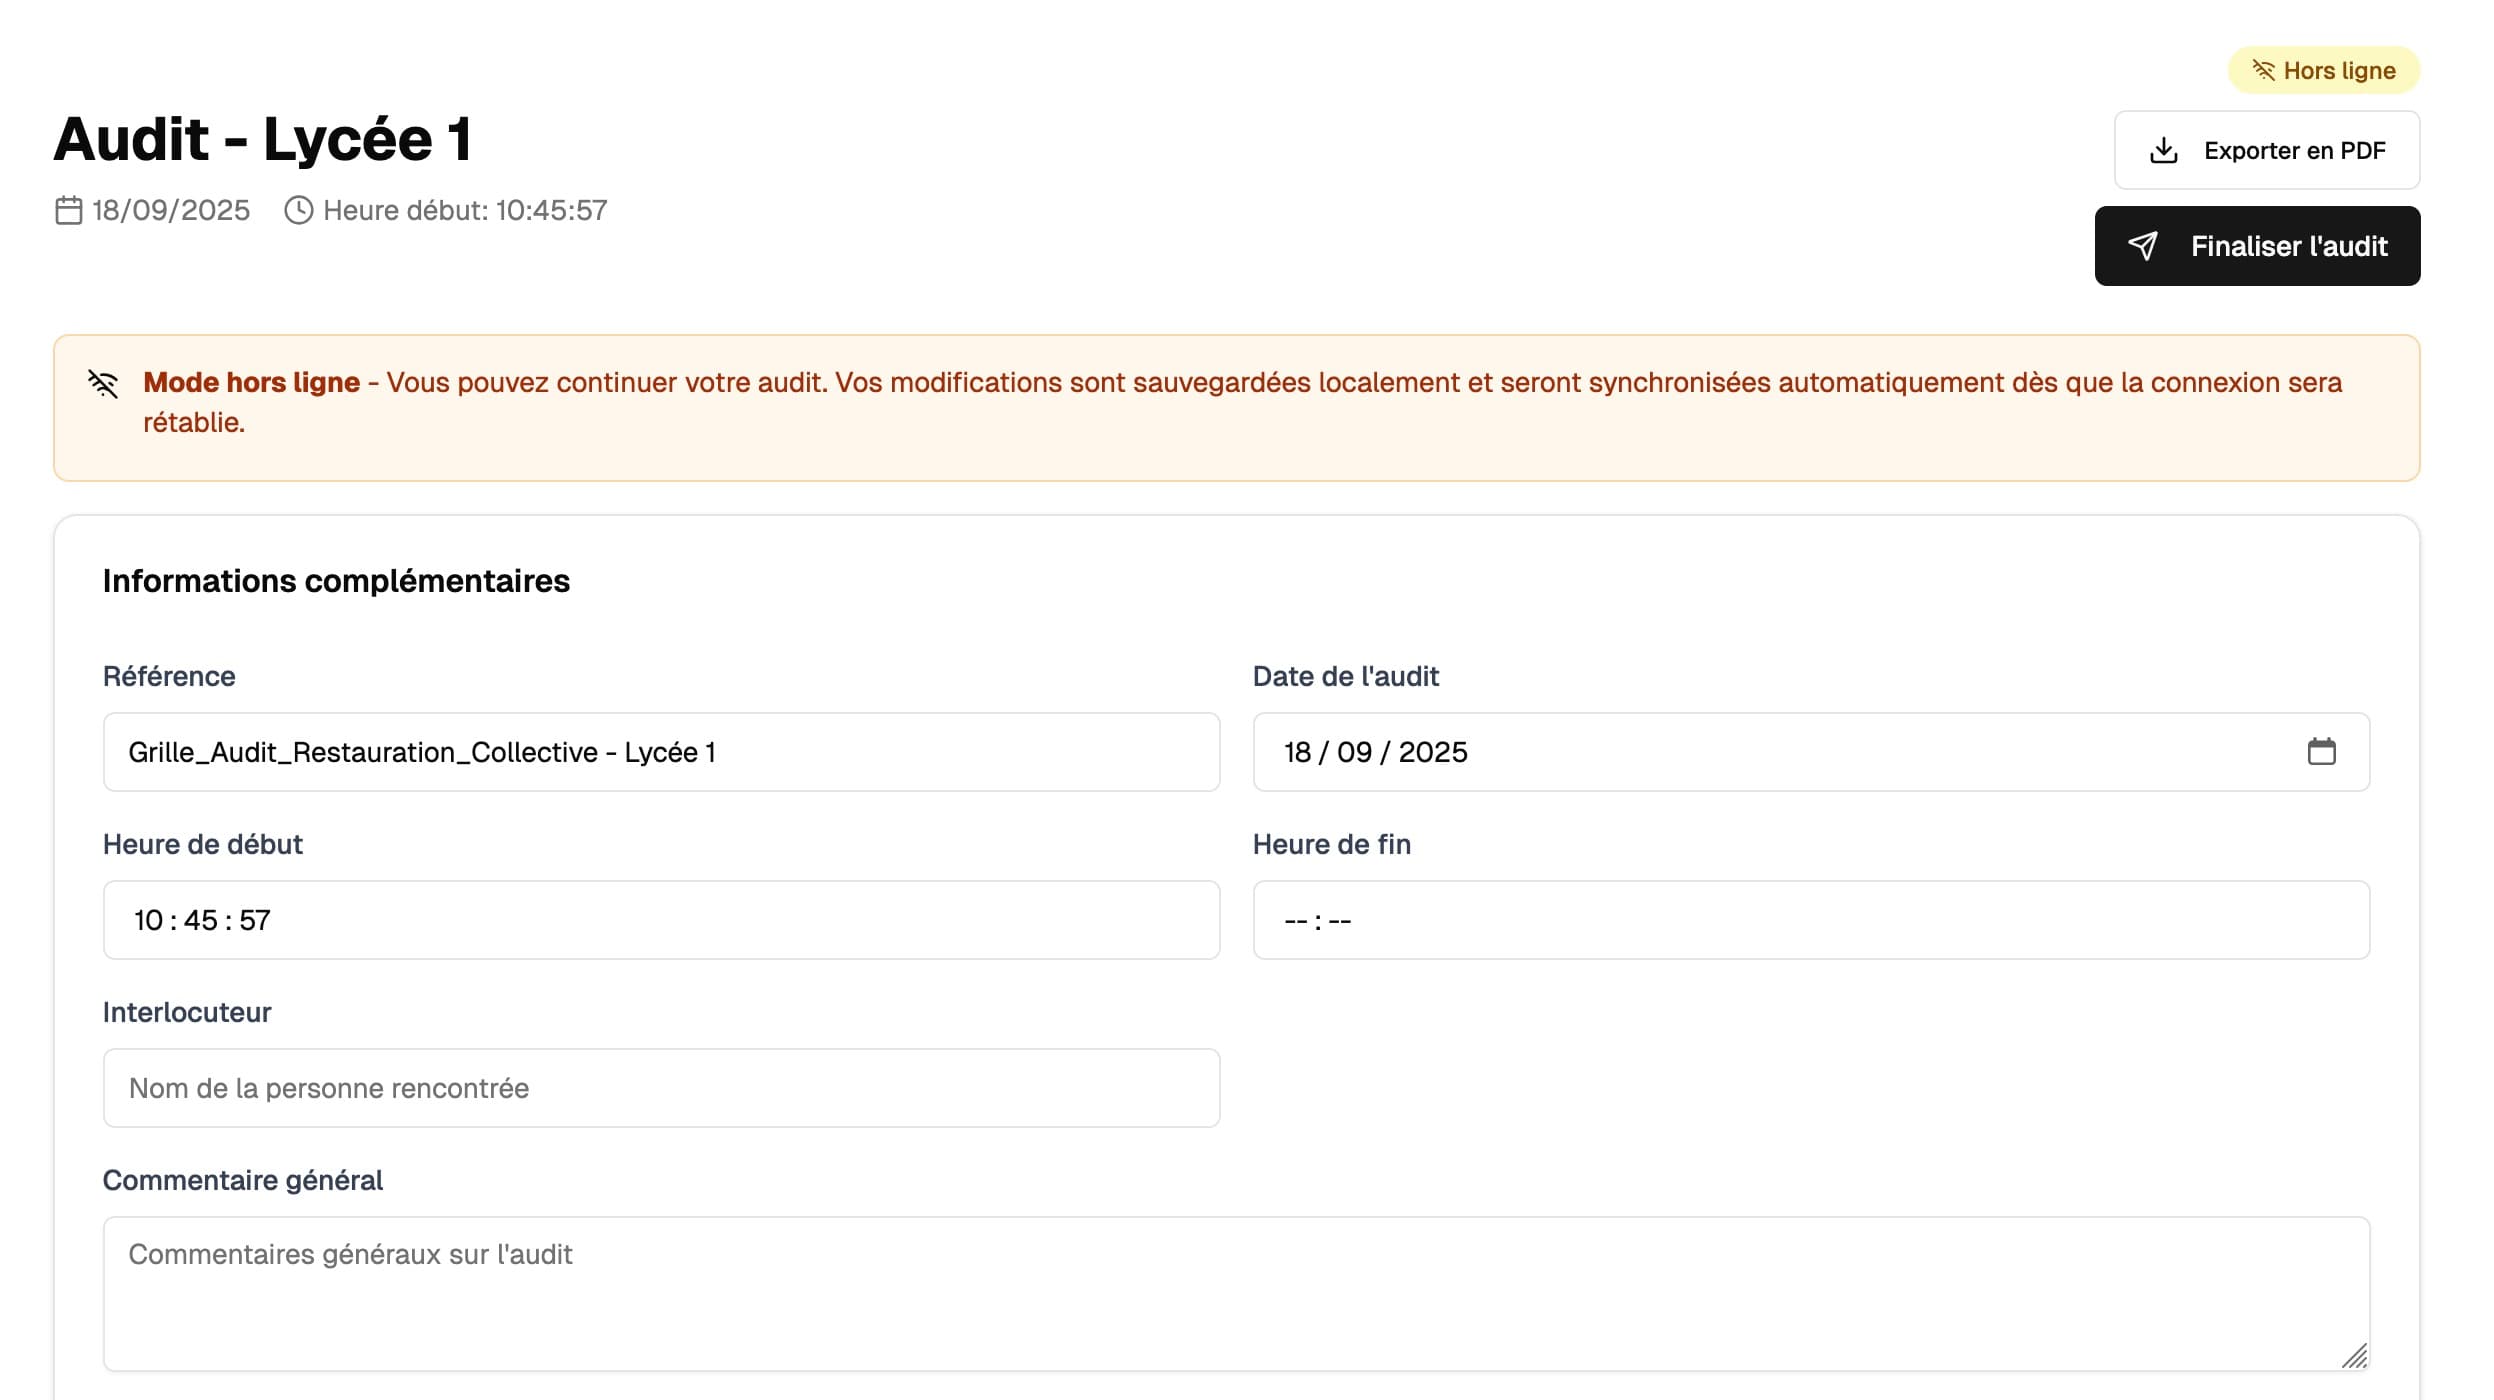Click the Mode hors ligne bold text
The width and height of the screenshot is (2494, 1400).
pyautogui.click(x=251, y=383)
